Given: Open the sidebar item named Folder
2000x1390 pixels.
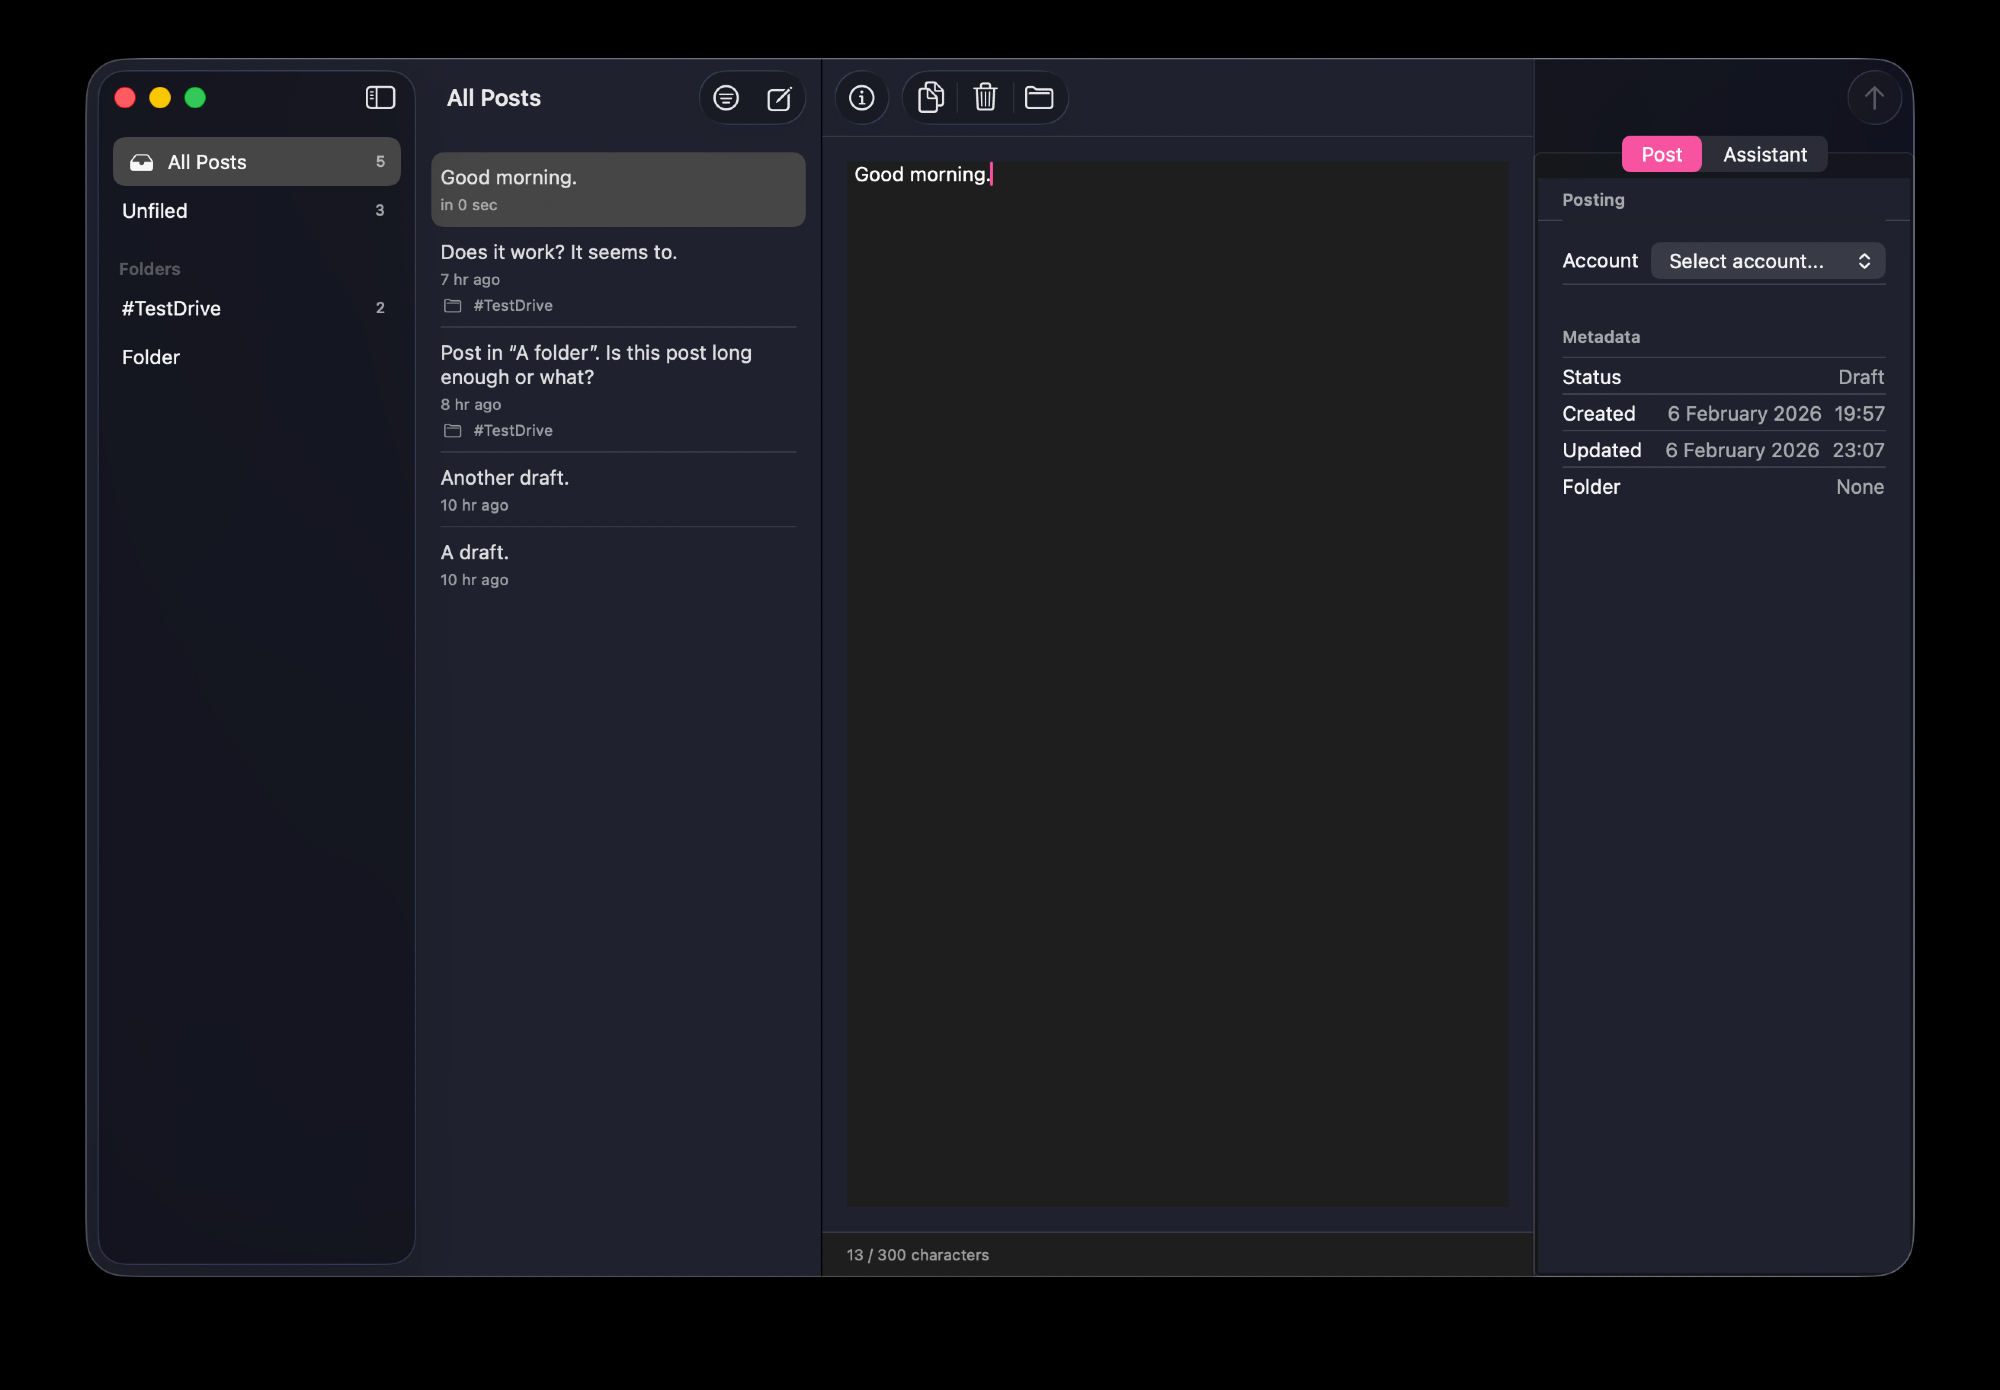Looking at the screenshot, I should point(256,358).
